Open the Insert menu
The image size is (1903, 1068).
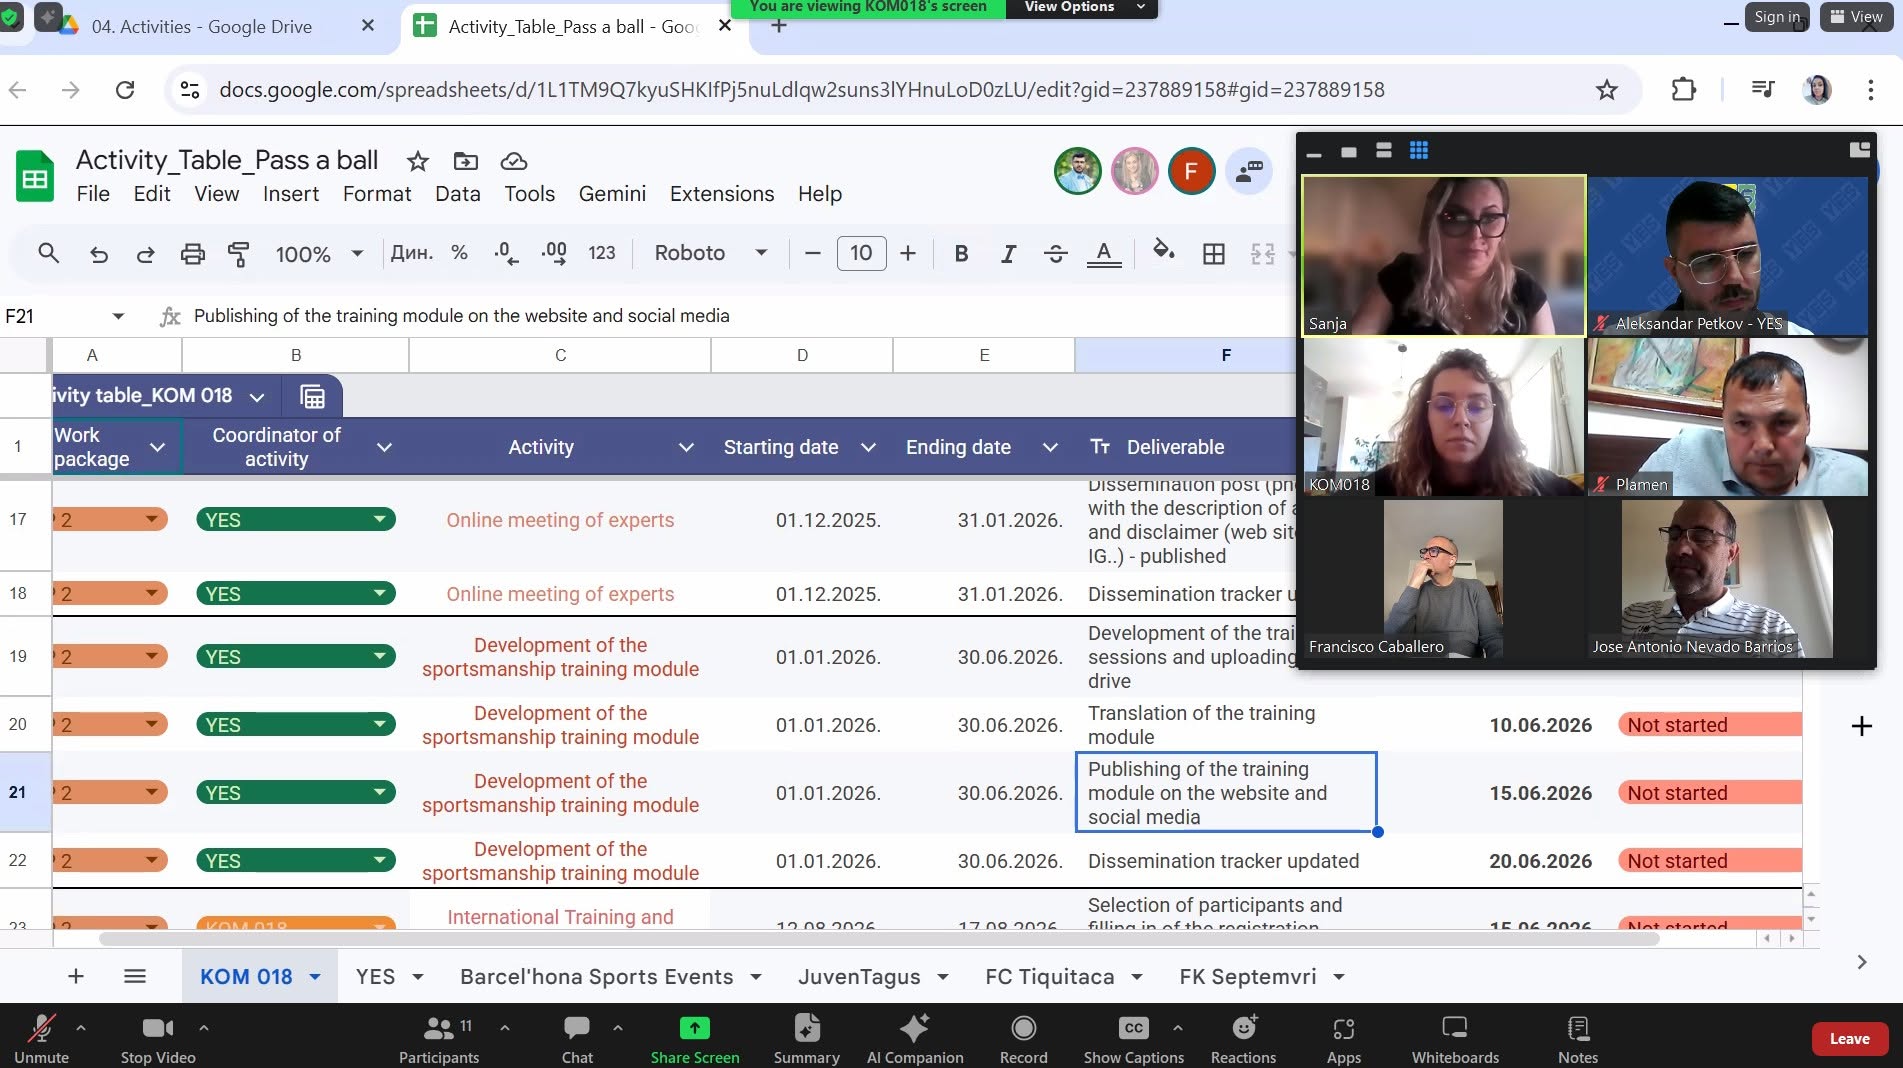tap(291, 194)
